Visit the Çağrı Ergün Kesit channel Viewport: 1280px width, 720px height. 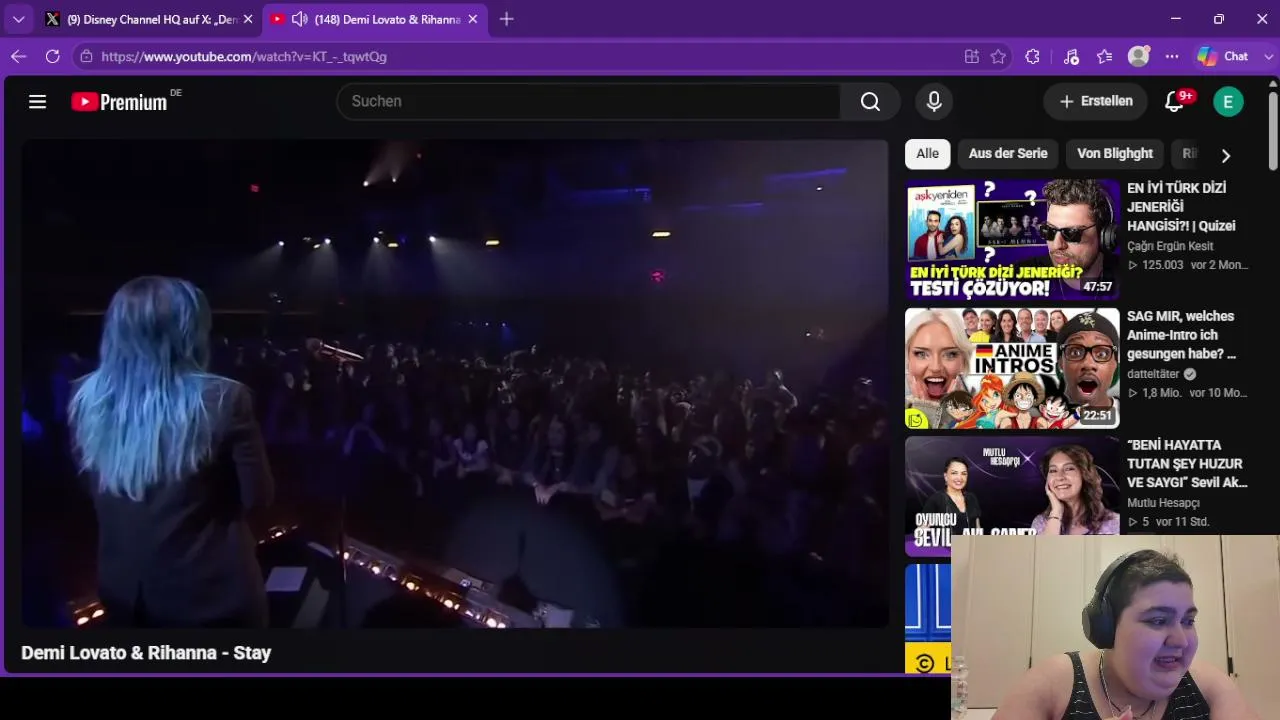click(1170, 246)
